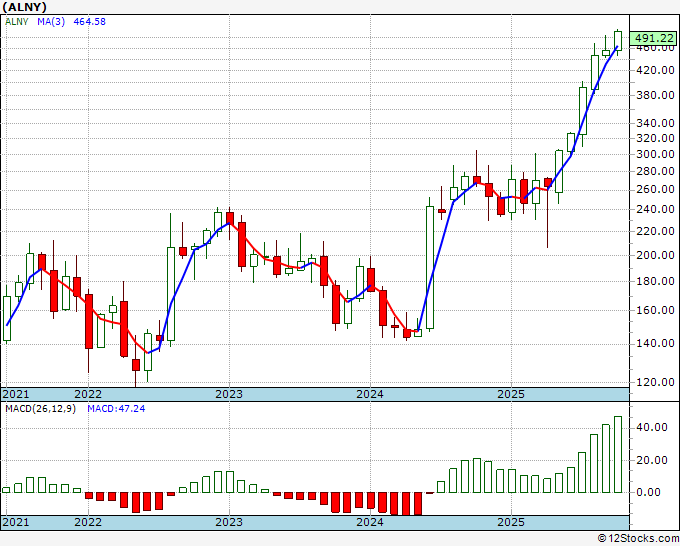Click the 120.00 price axis label

point(655,382)
